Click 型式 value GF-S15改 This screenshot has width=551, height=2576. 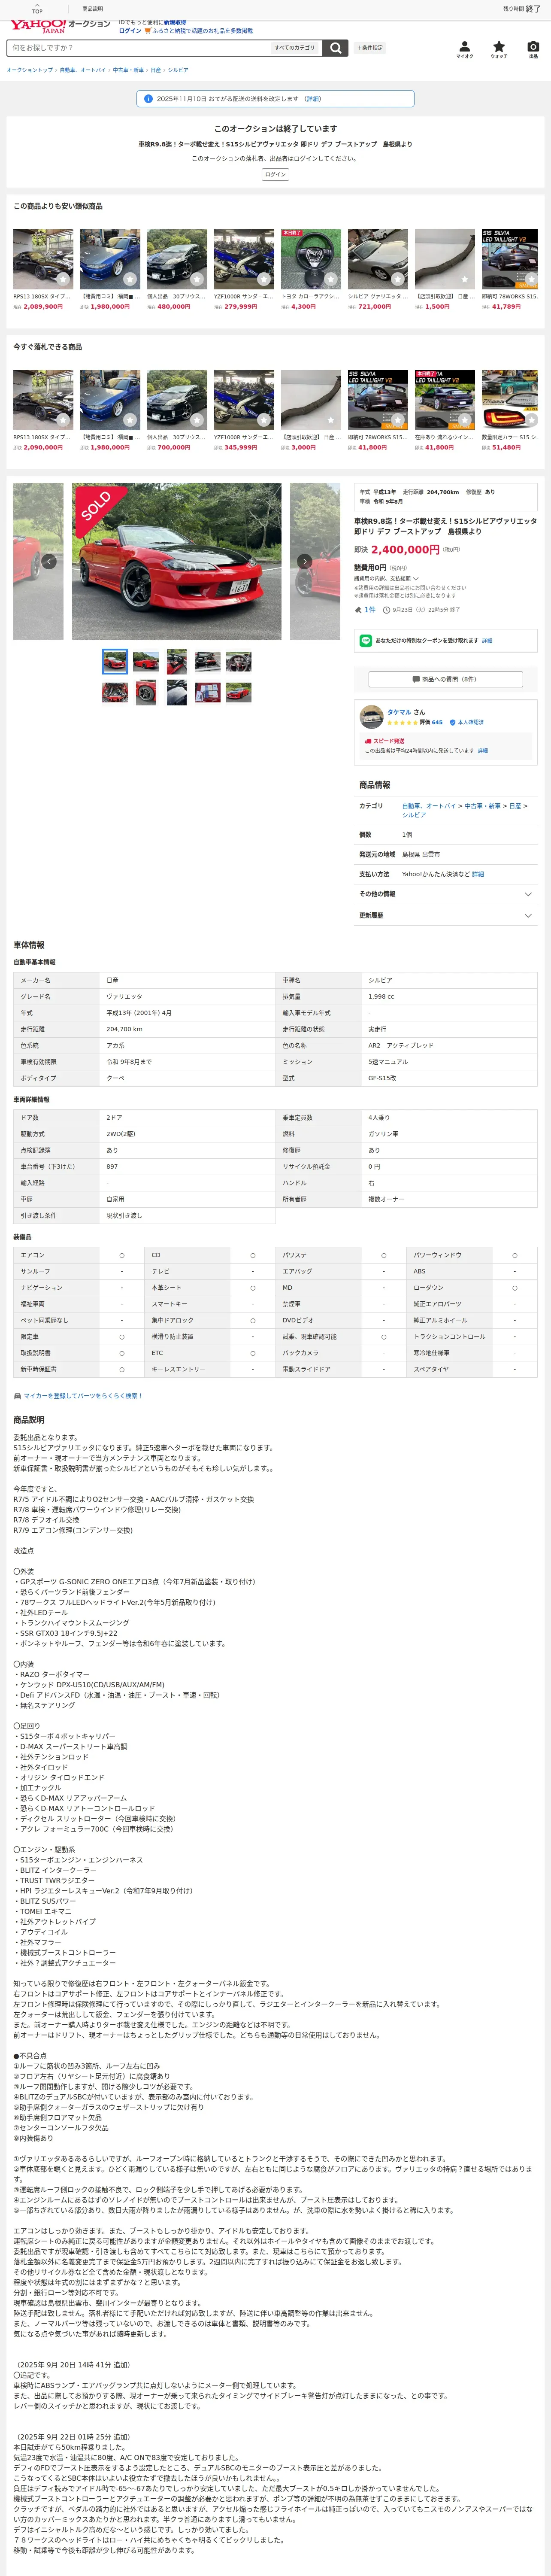click(x=383, y=1078)
